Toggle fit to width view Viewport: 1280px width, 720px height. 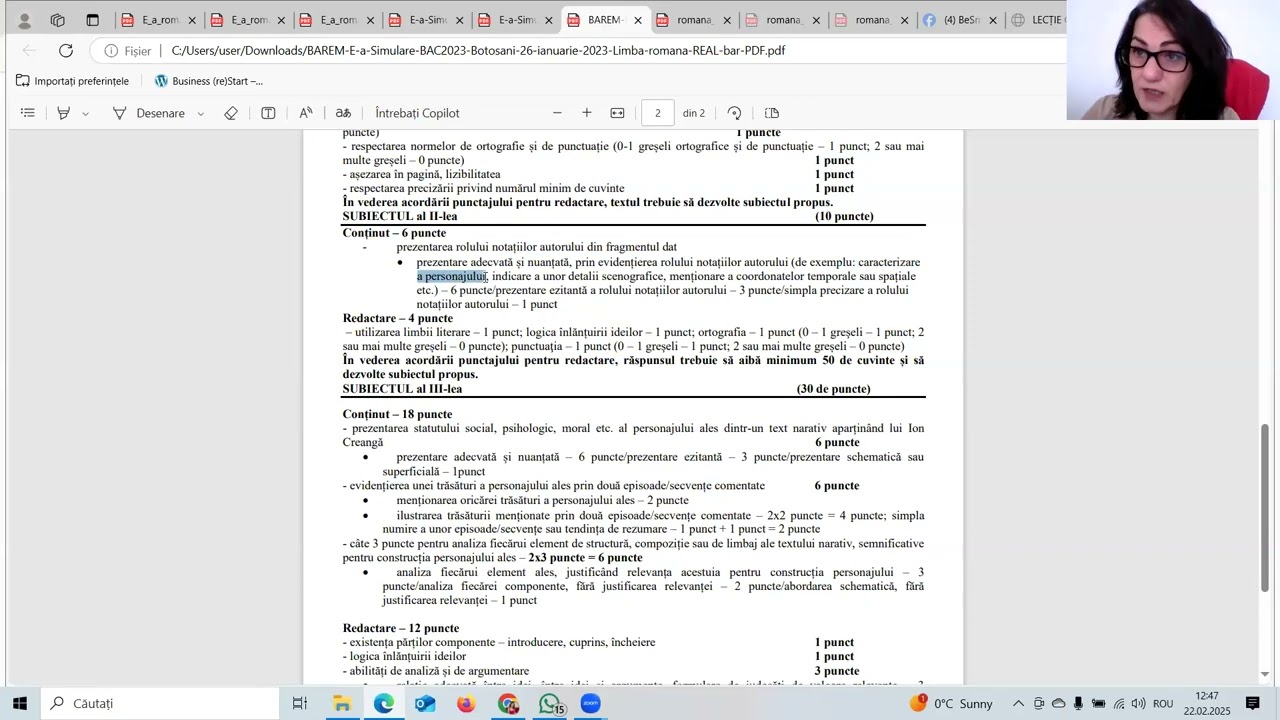tap(617, 113)
